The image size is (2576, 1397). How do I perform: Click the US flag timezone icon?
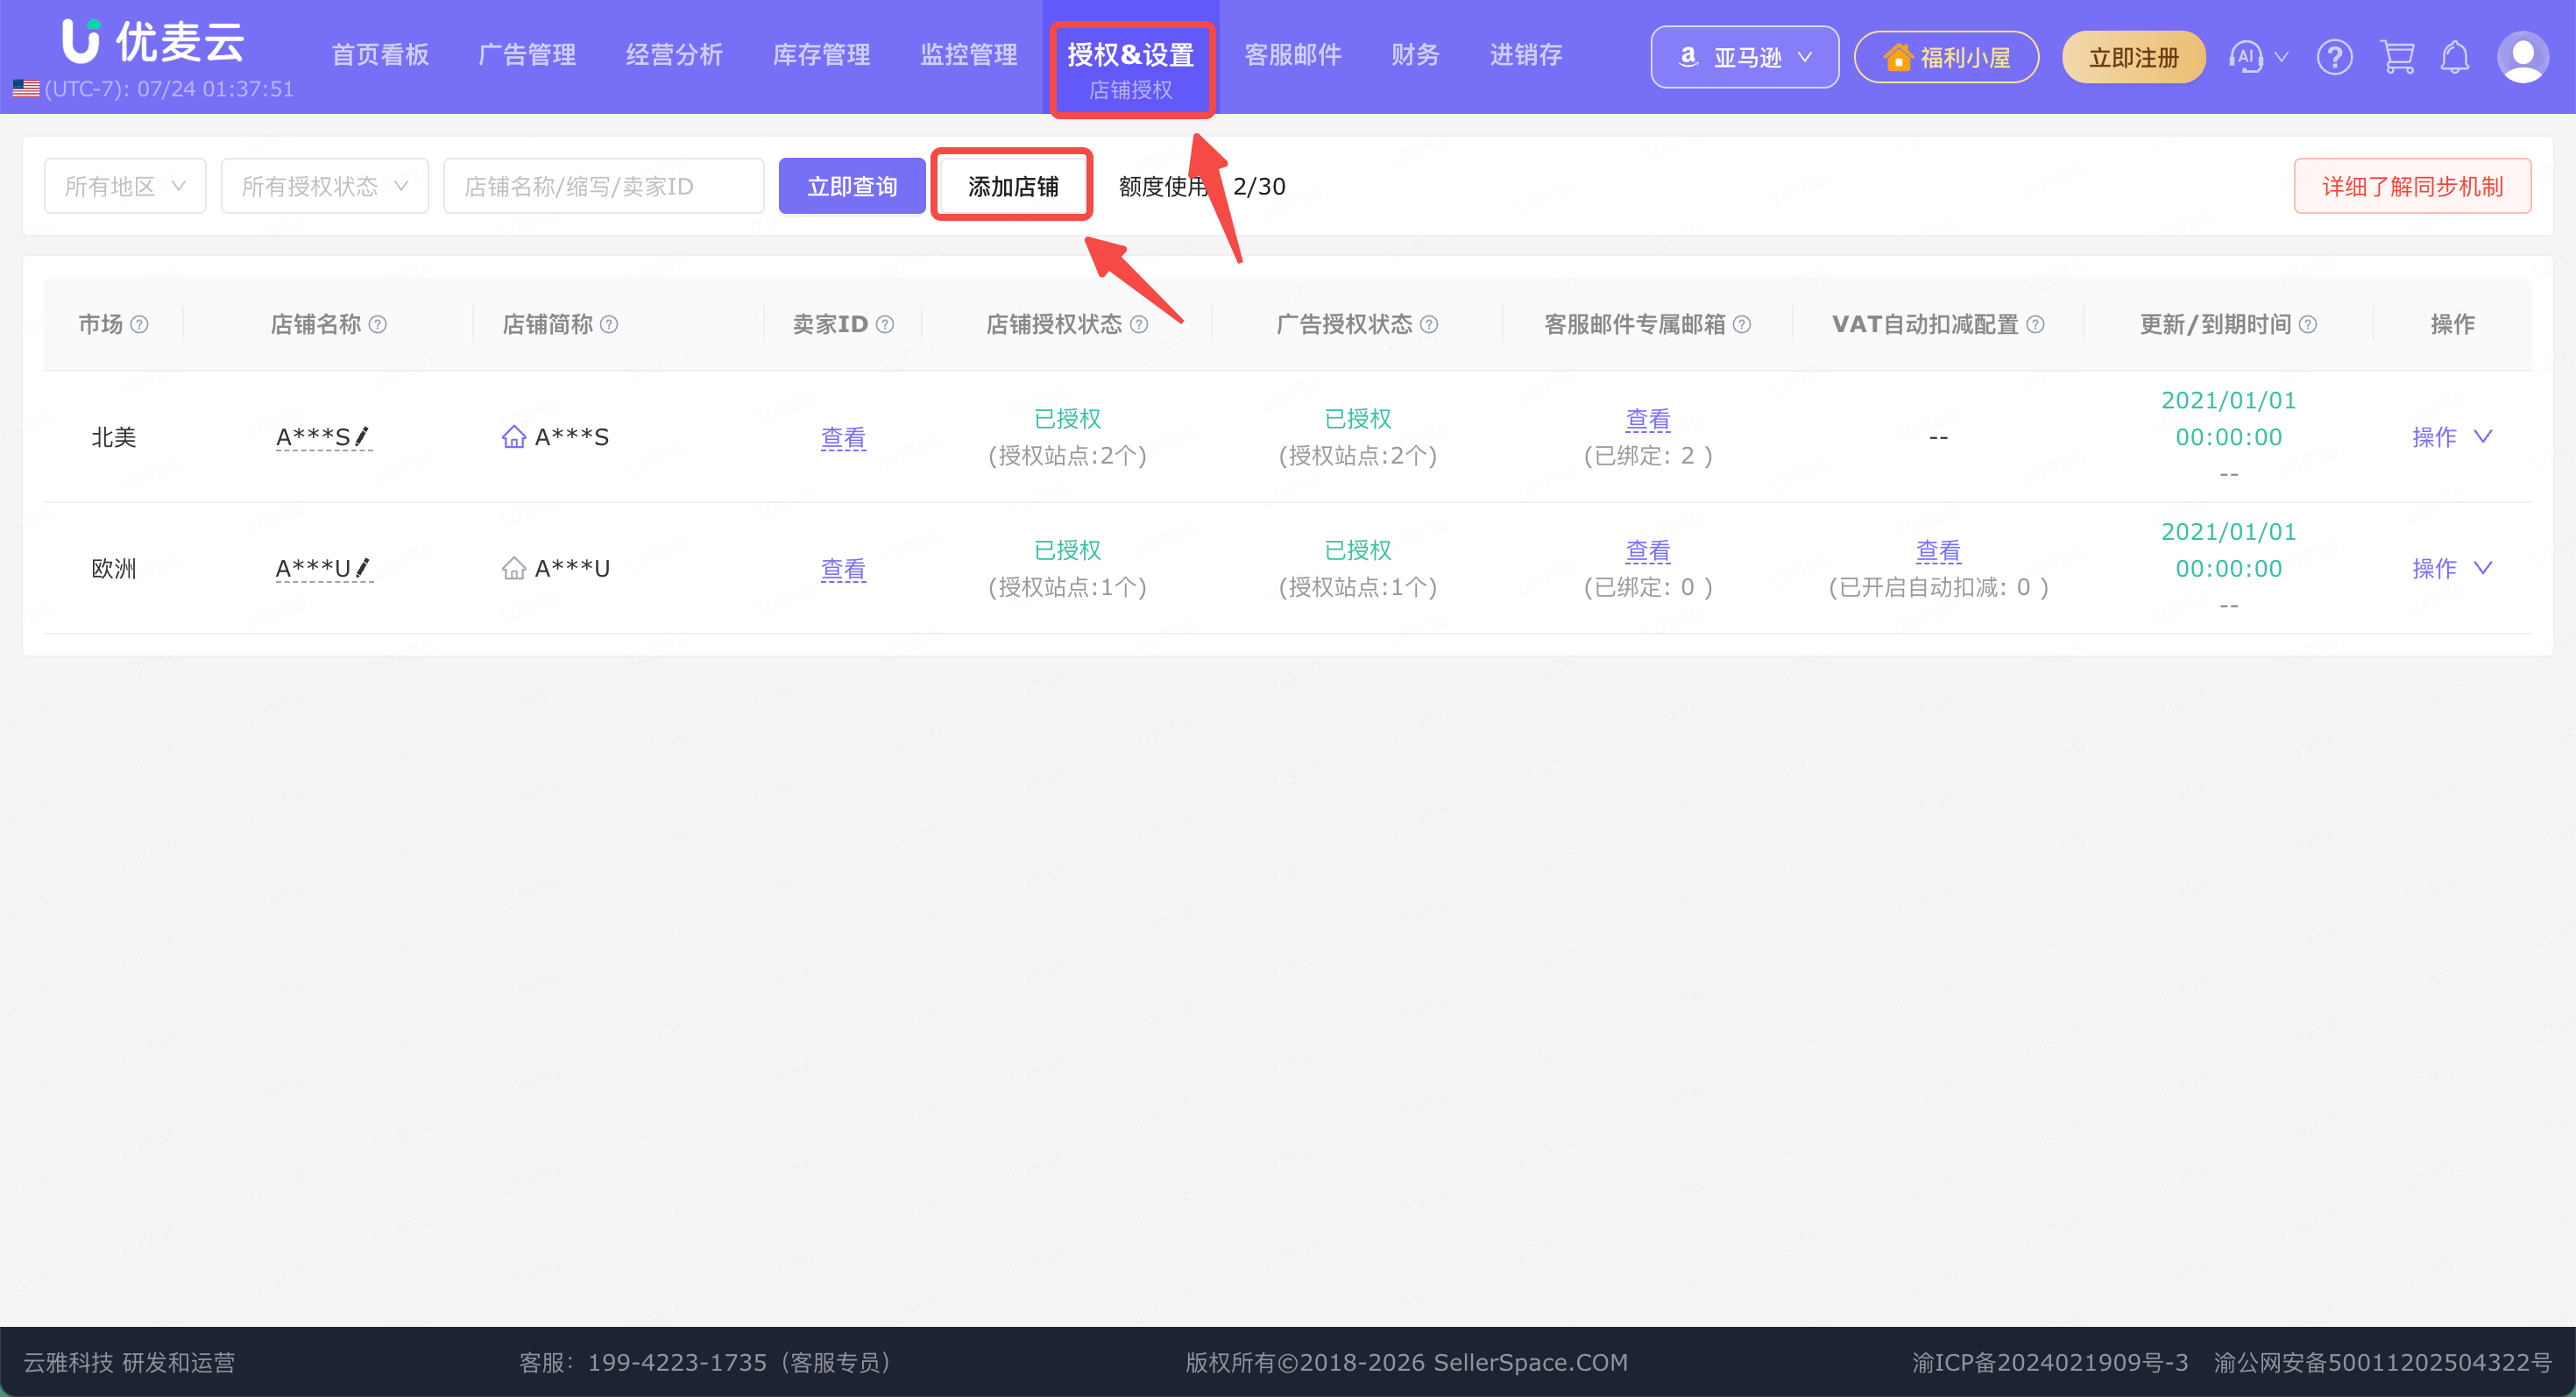click(x=26, y=89)
